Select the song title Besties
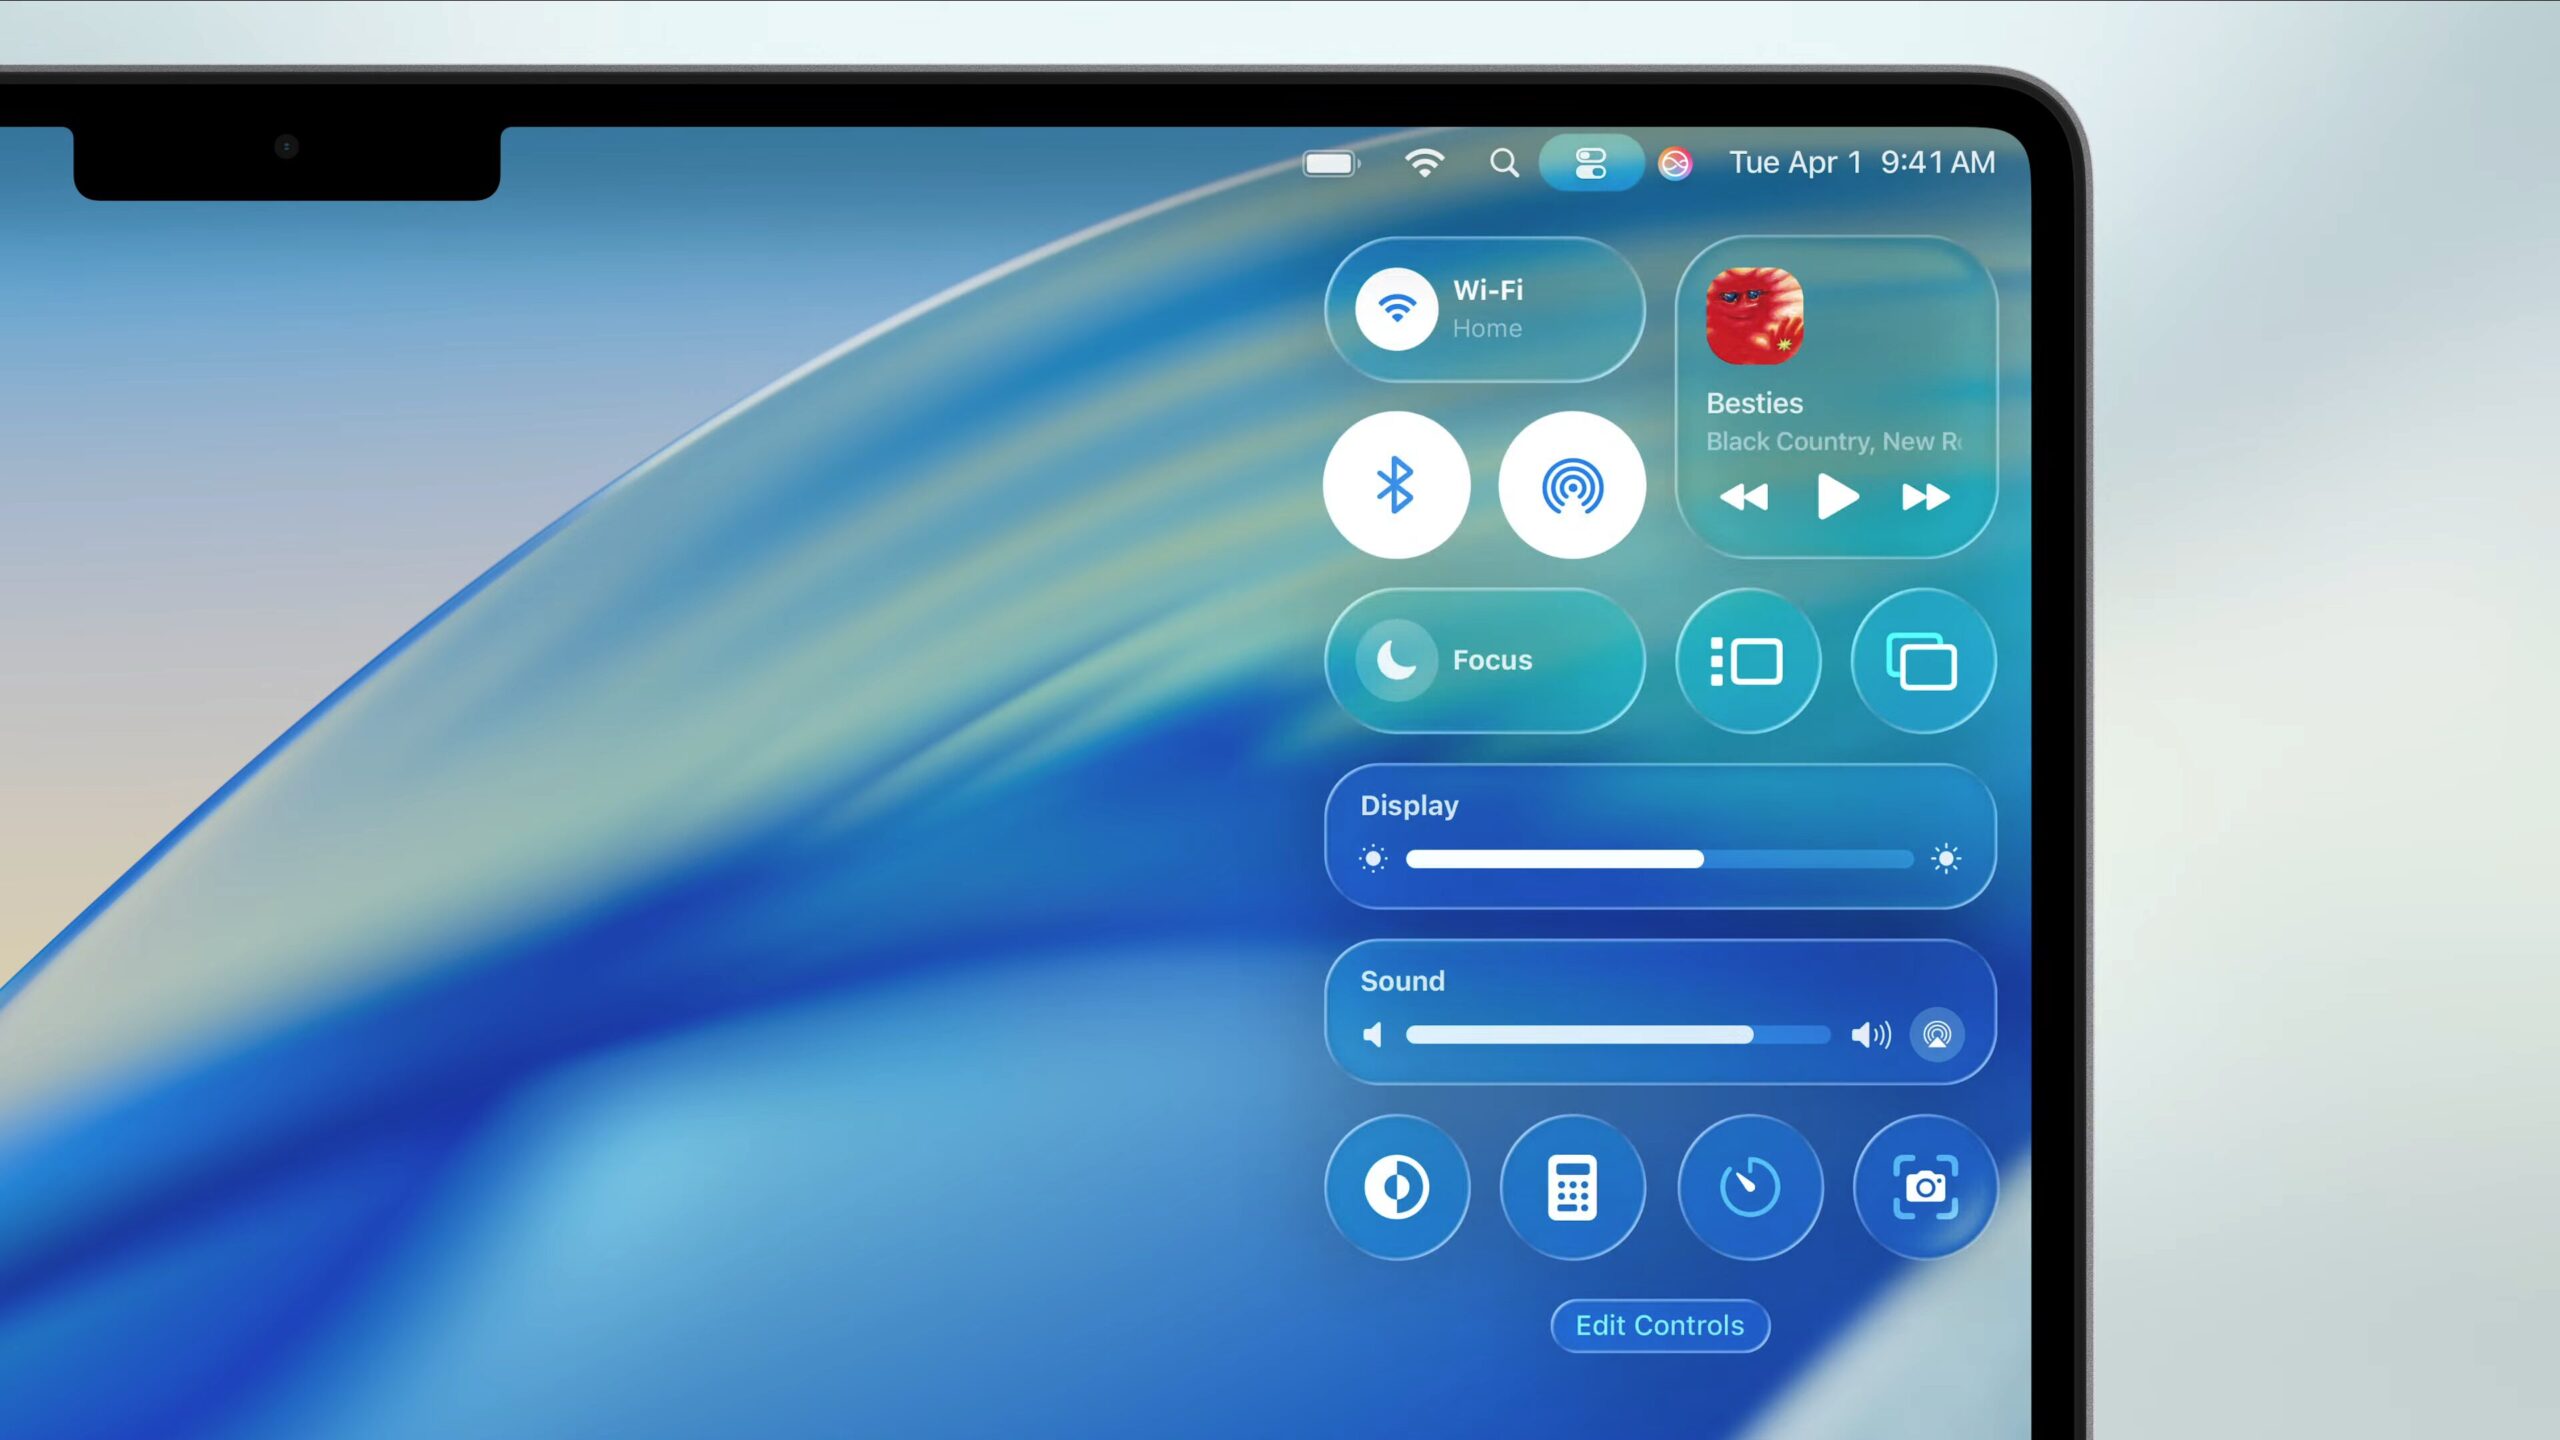 (x=1754, y=403)
